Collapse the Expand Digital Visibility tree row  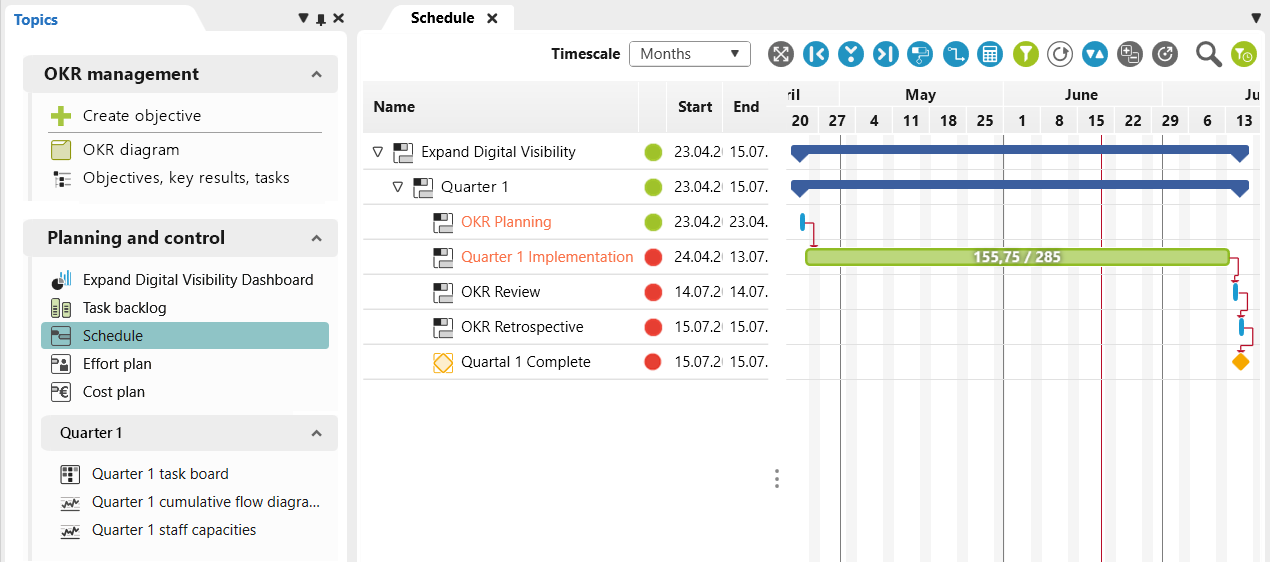click(x=378, y=152)
